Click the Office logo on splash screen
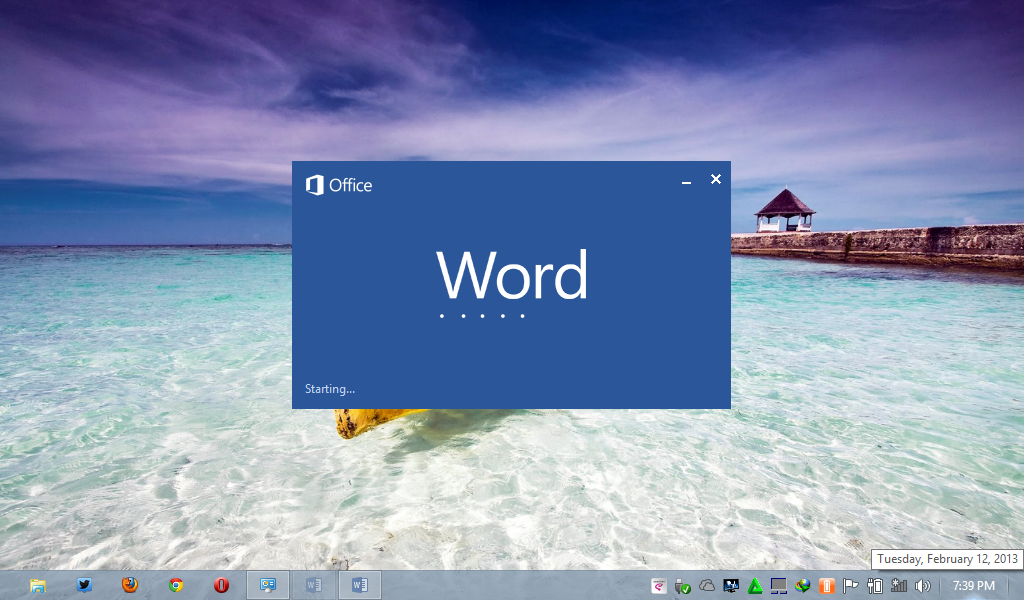The image size is (1024, 600). 339,185
